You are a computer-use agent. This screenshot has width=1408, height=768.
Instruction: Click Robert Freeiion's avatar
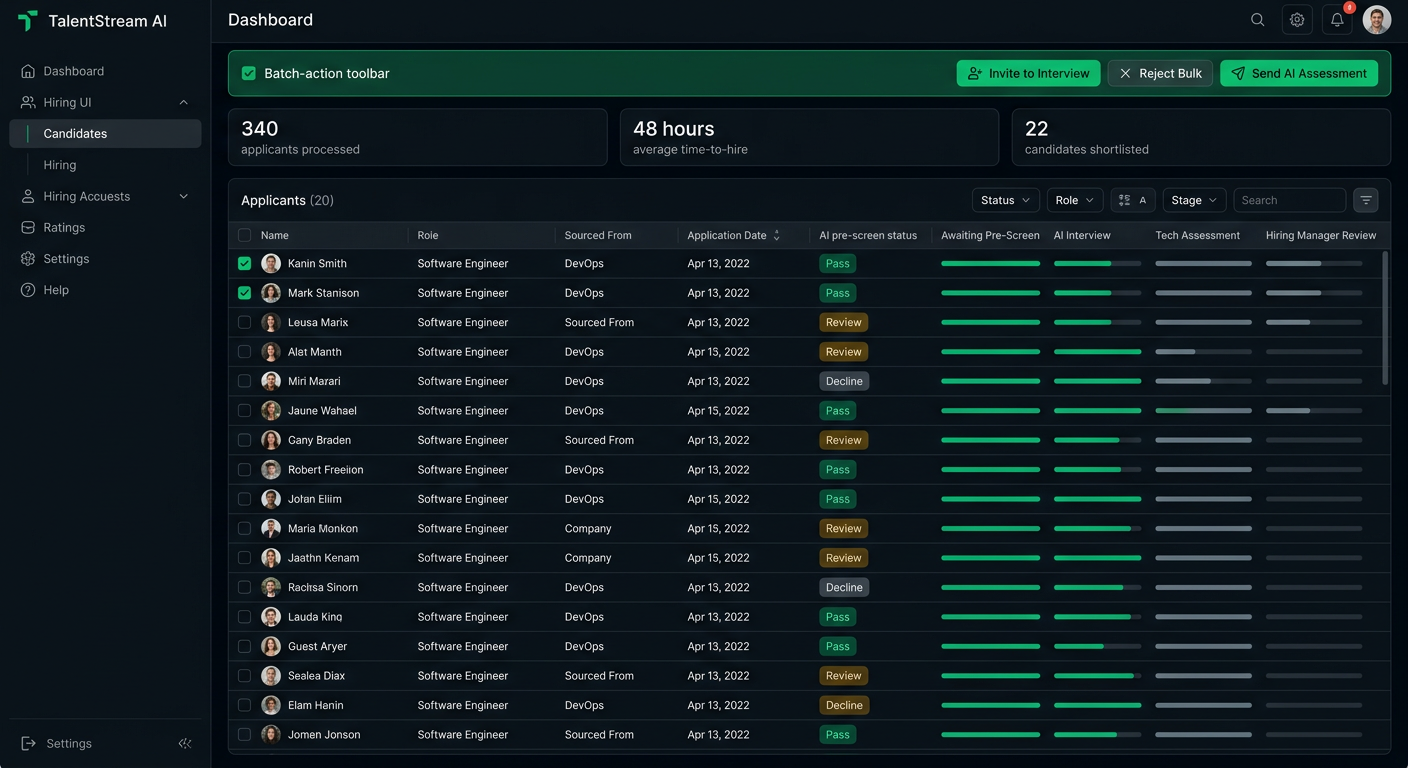(271, 469)
